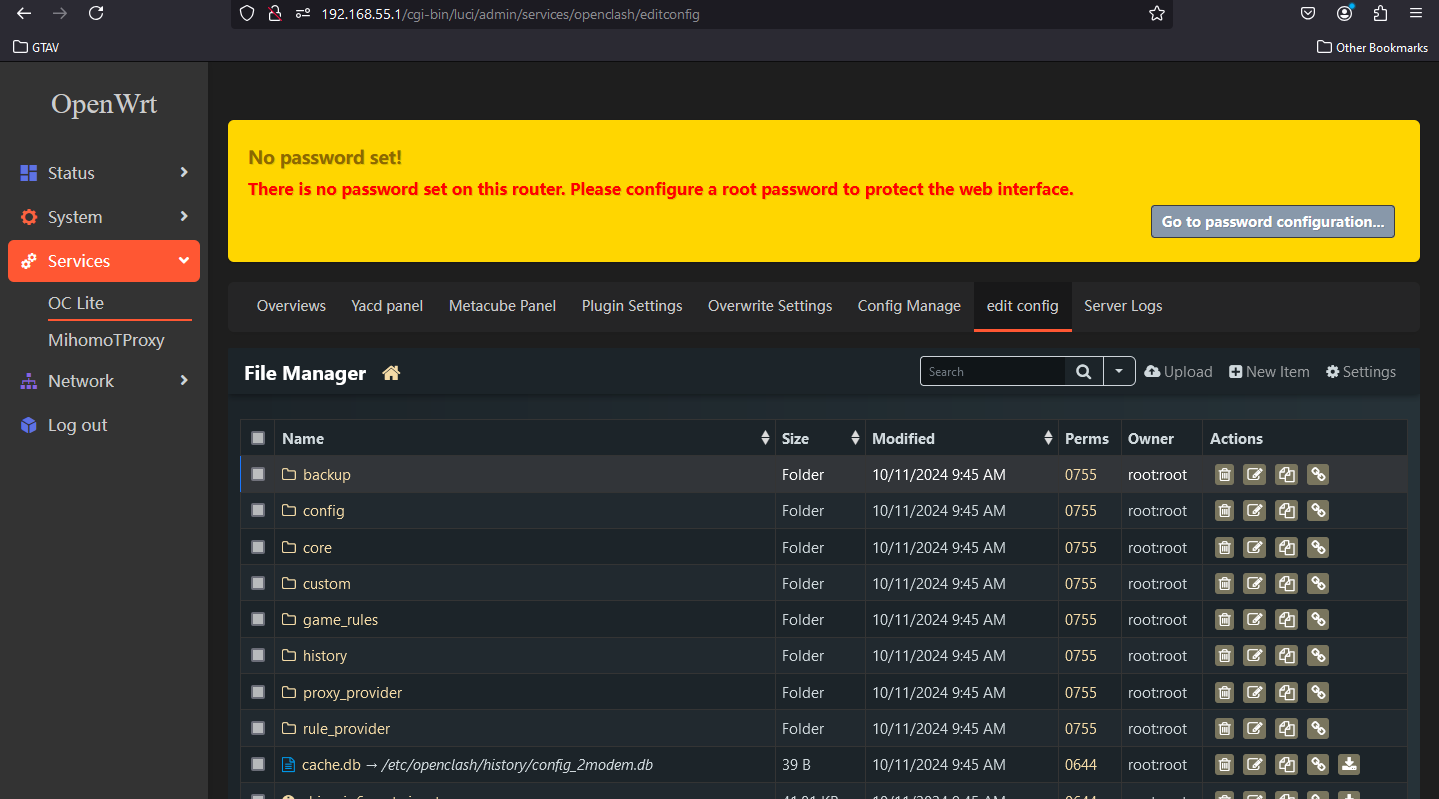Delete the config folder via trash icon
This screenshot has height=799, width=1439.
[x=1224, y=511]
